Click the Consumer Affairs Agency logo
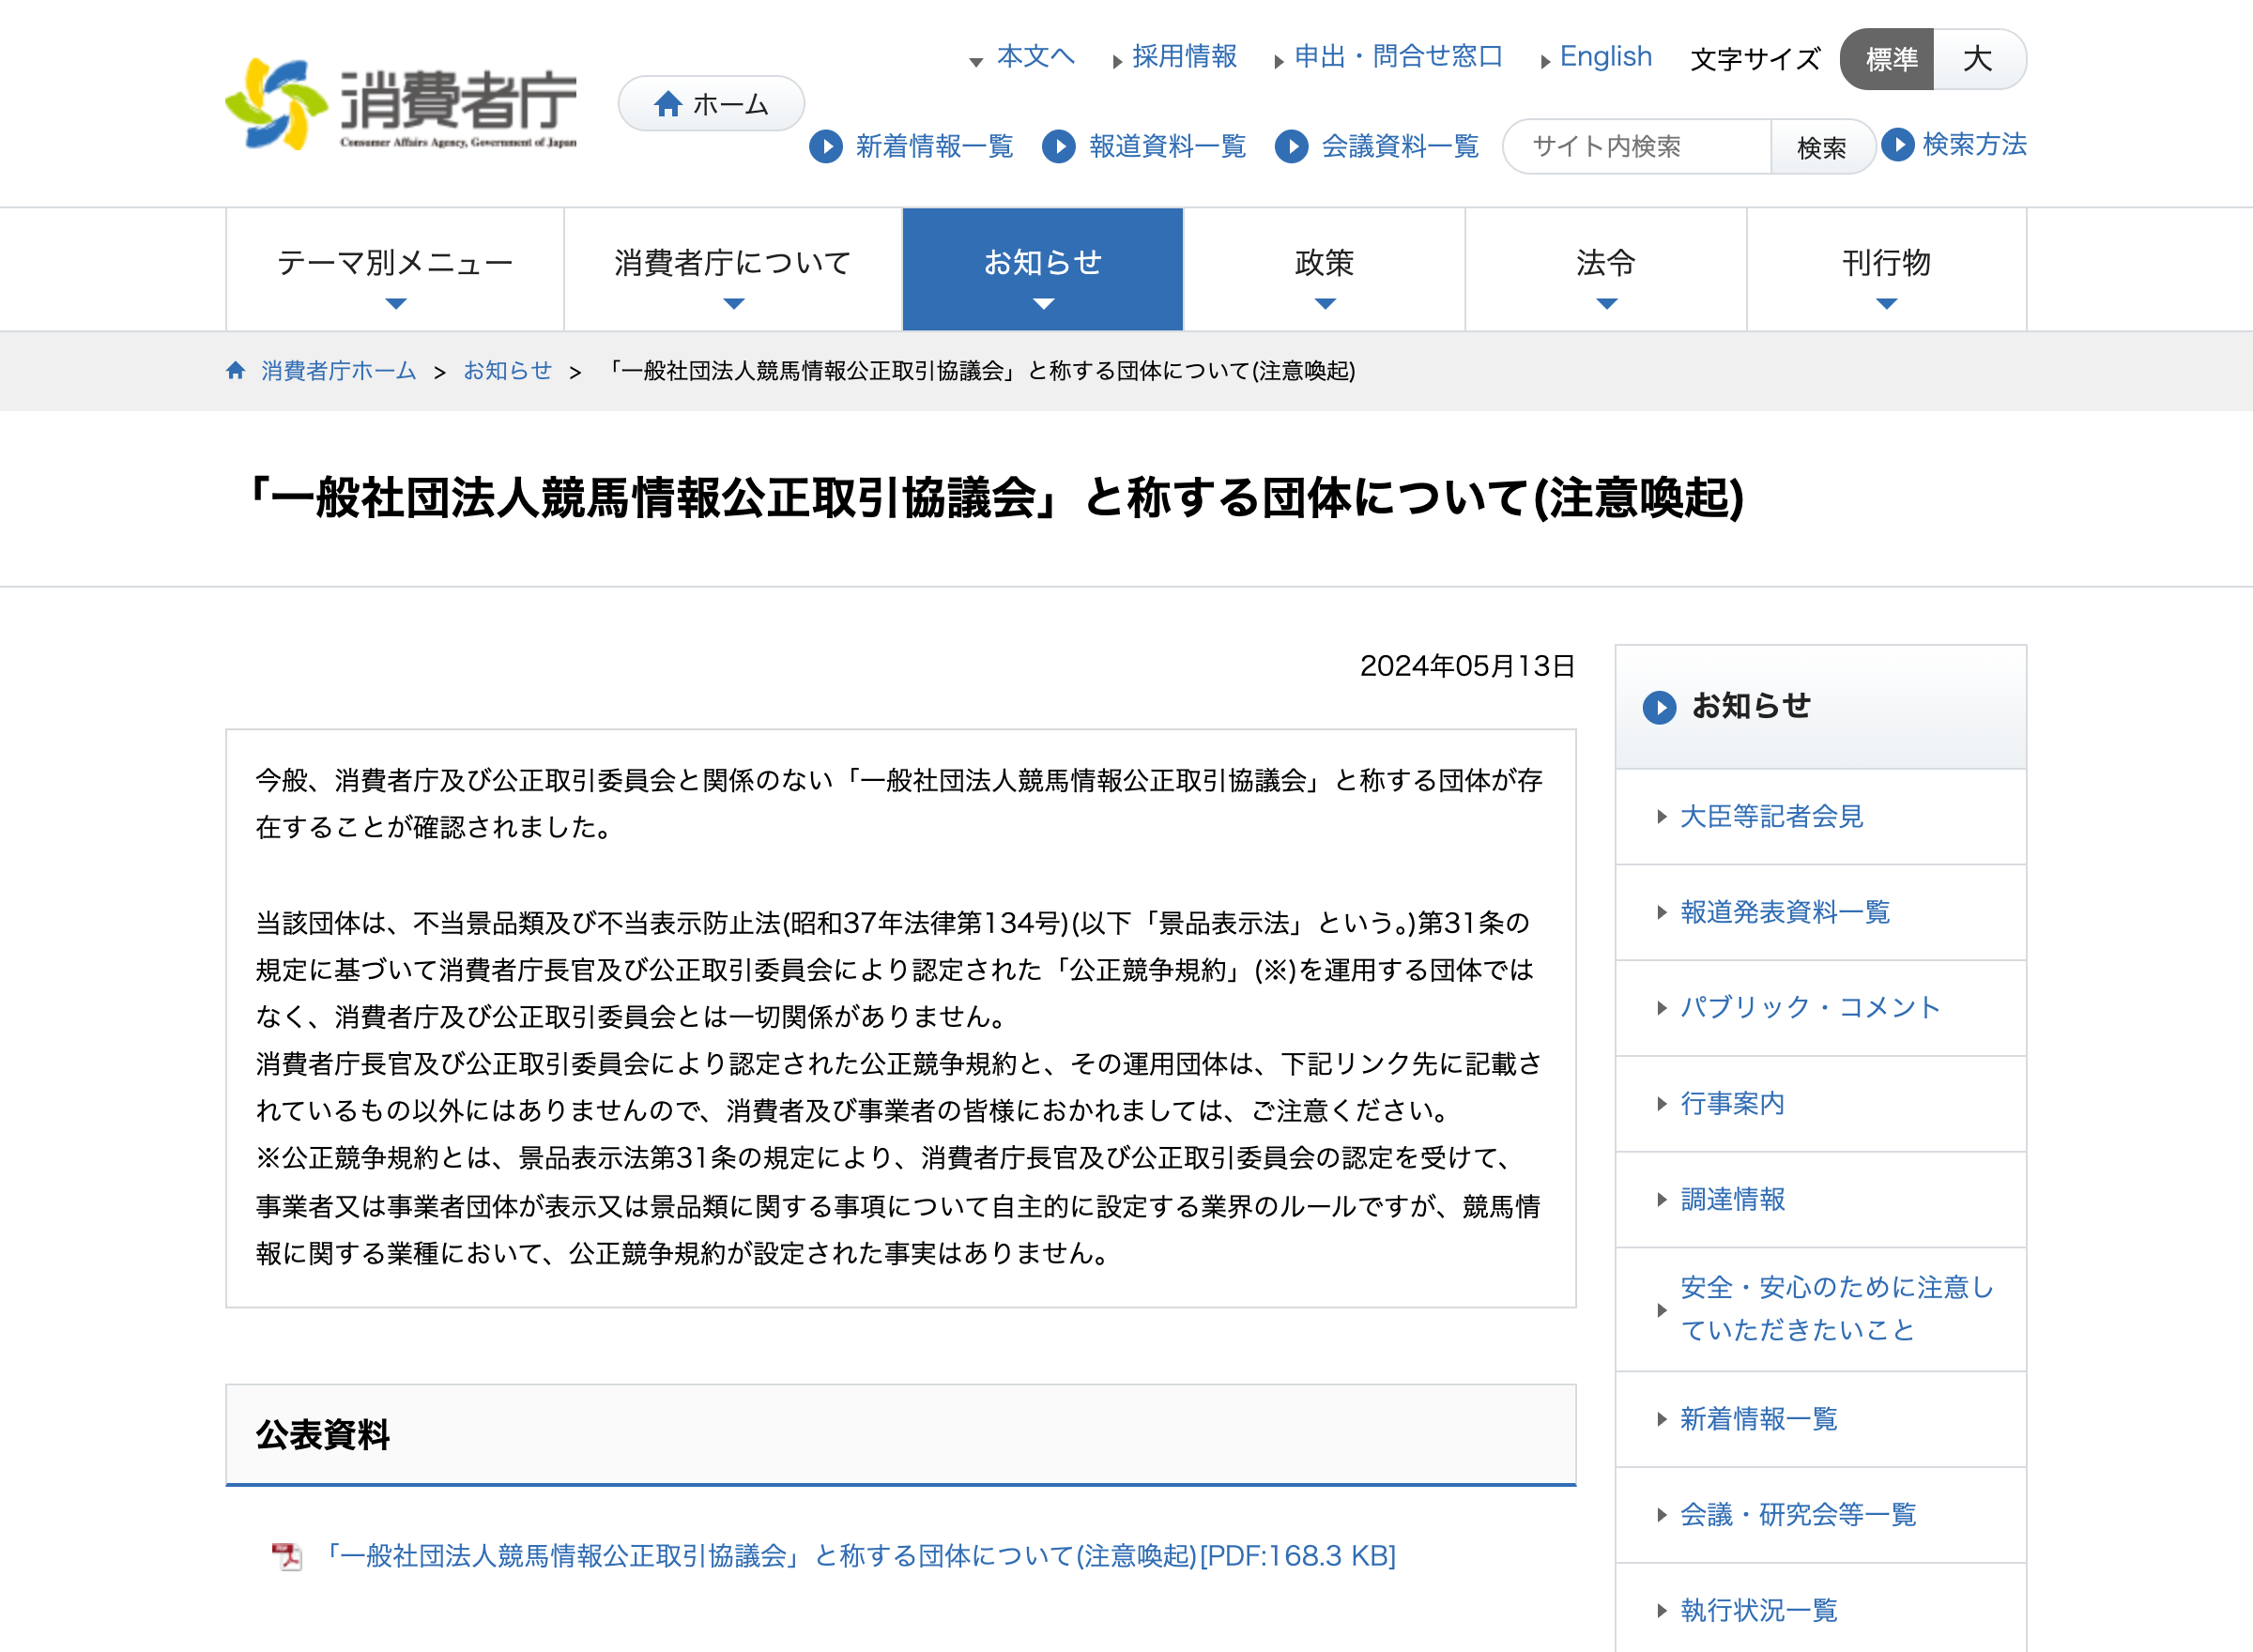The height and width of the screenshot is (1652, 2253). [401, 104]
